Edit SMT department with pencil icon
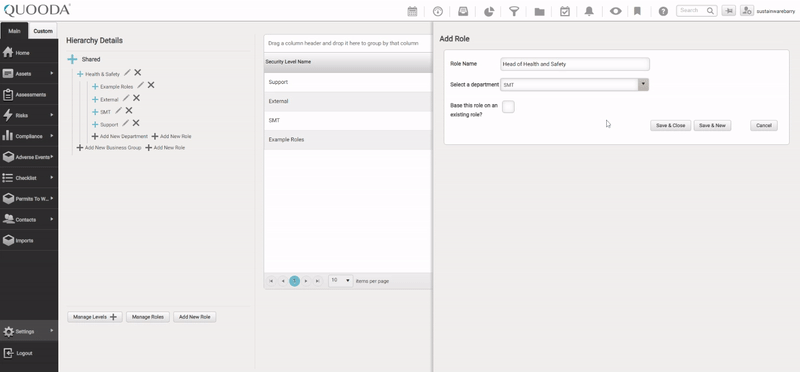 pos(118,110)
